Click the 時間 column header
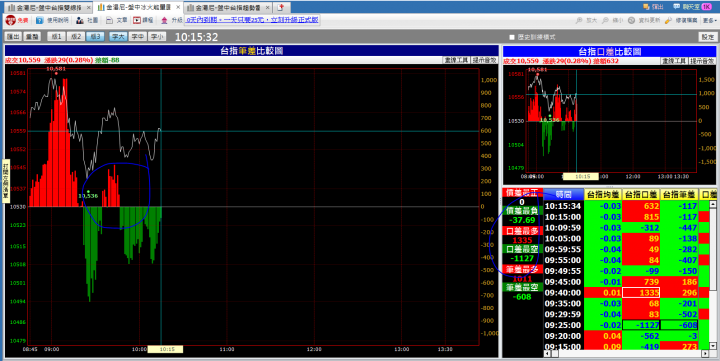 click(563, 194)
